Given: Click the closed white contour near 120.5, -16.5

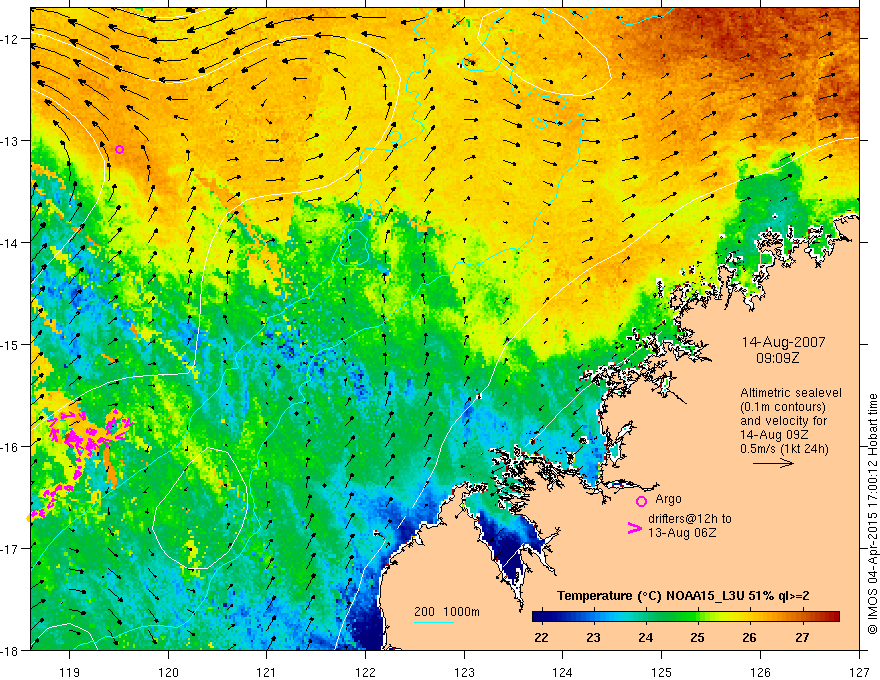Looking at the screenshot, I should pos(200,508).
